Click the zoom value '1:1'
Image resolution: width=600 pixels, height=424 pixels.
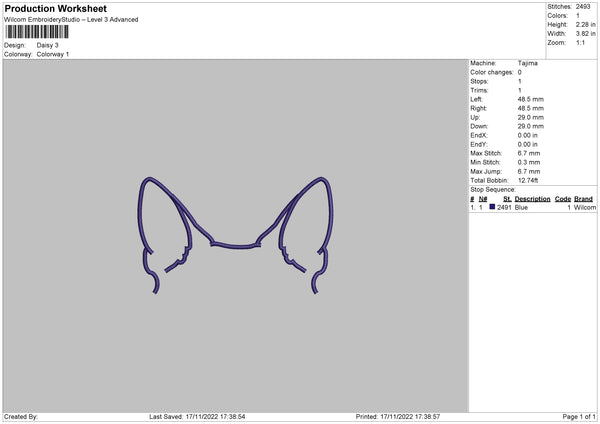[x=580, y=42]
